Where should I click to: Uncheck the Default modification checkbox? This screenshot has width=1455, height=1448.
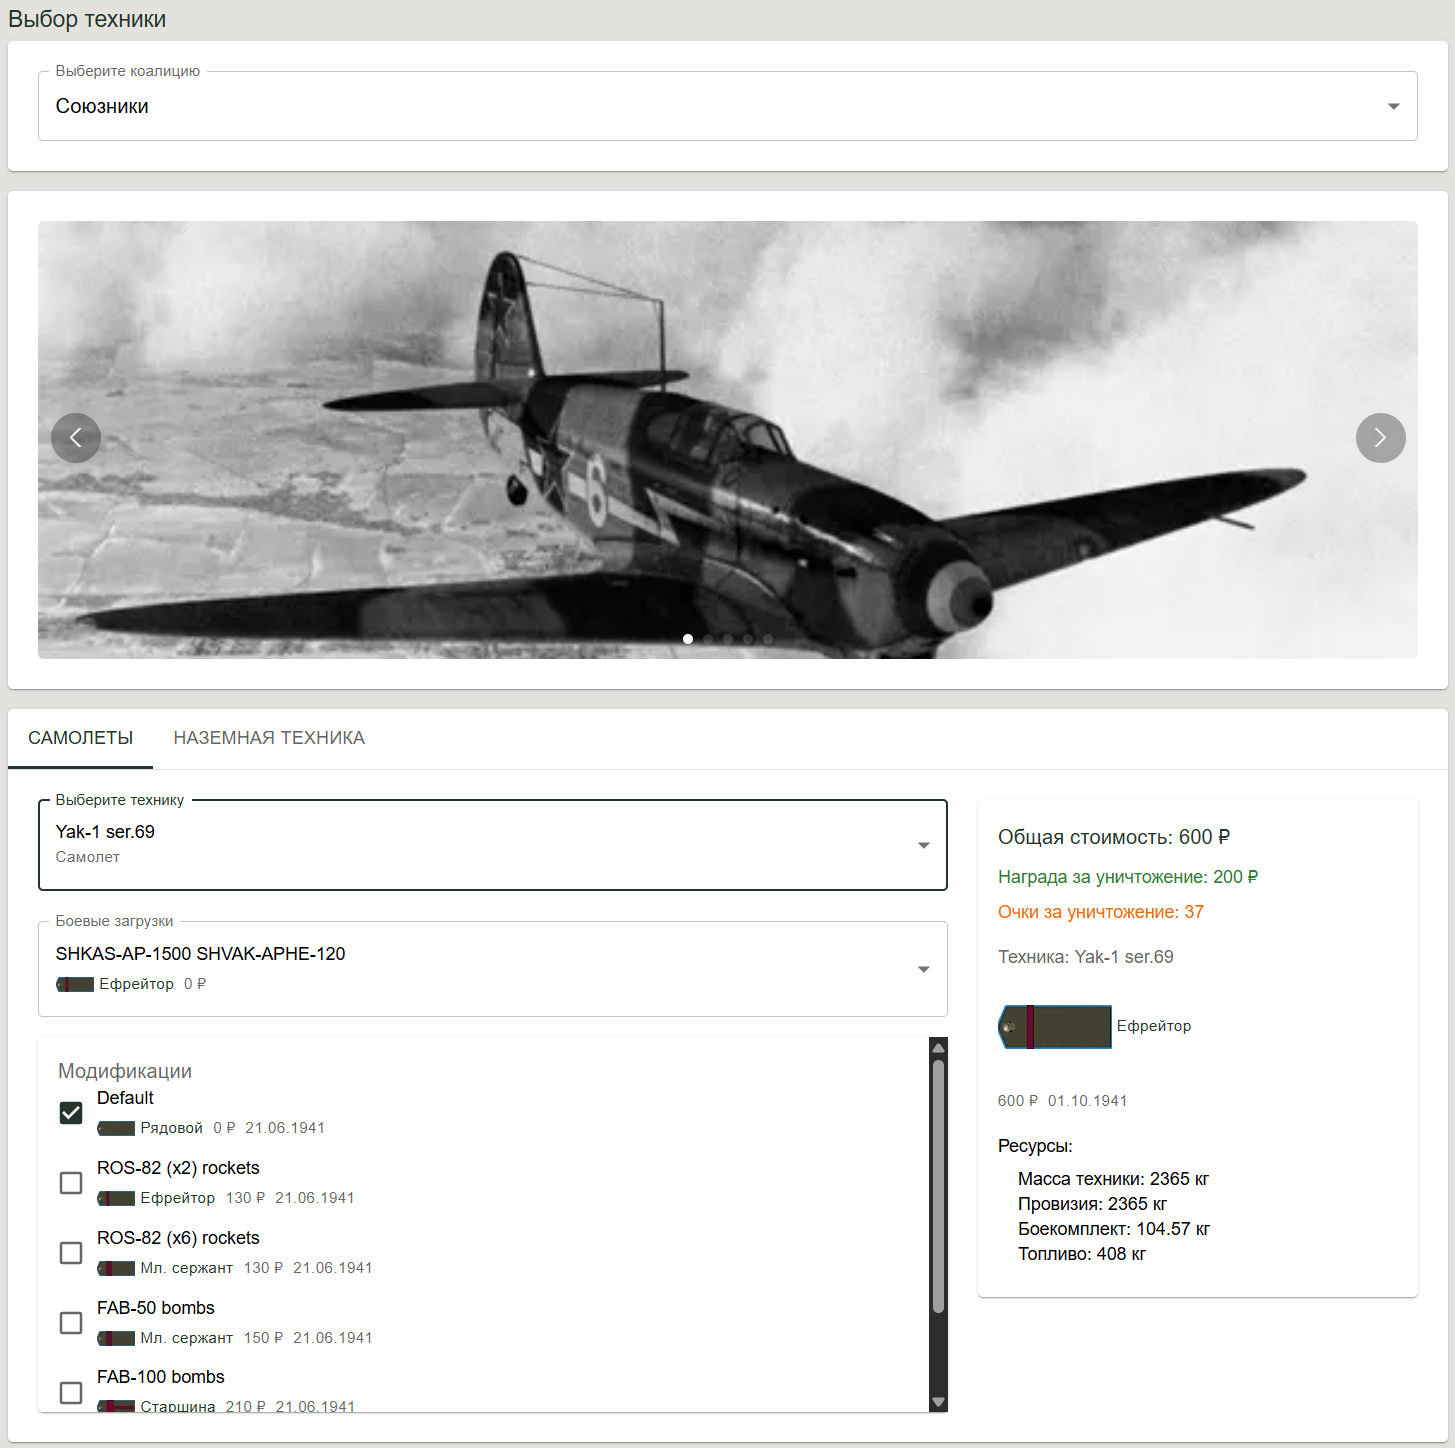[71, 1113]
